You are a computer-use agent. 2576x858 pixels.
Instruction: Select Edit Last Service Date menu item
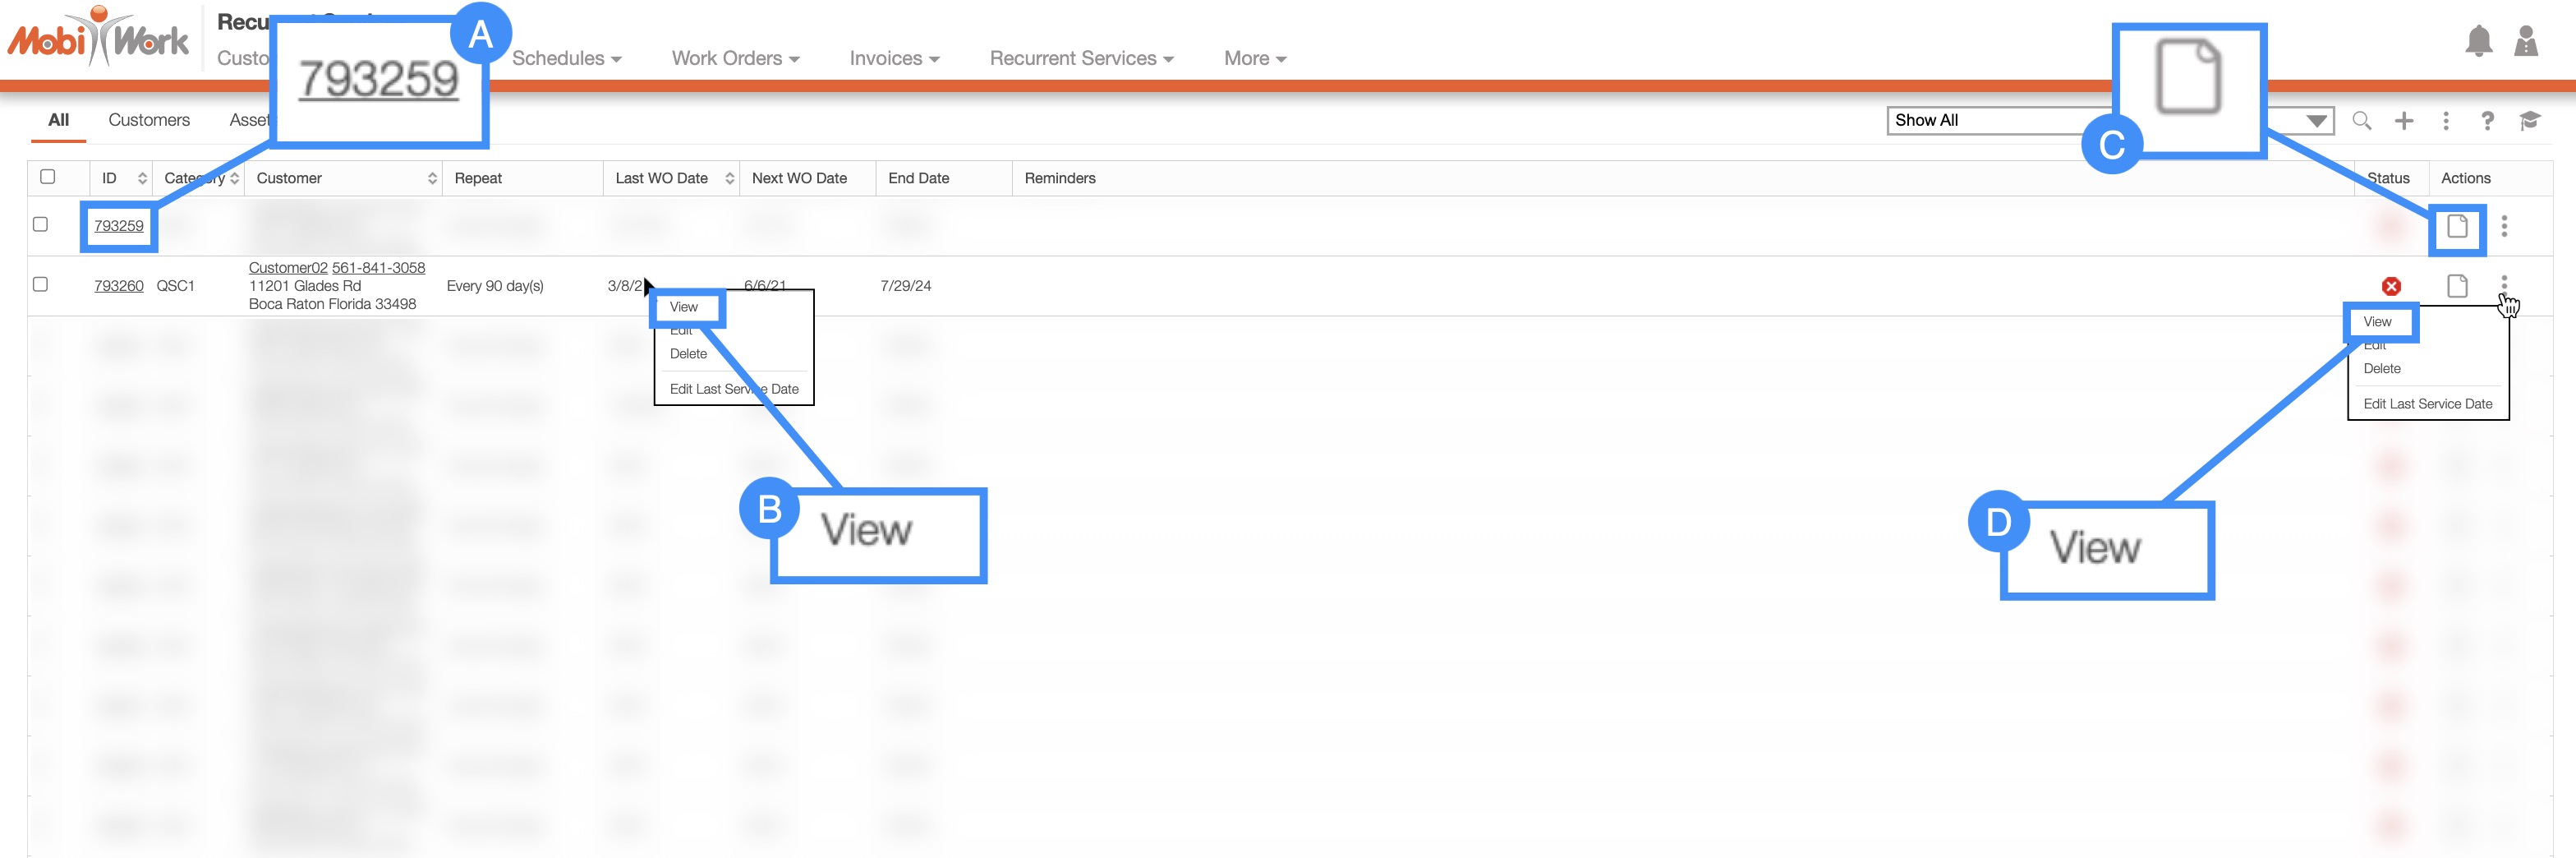2427,404
